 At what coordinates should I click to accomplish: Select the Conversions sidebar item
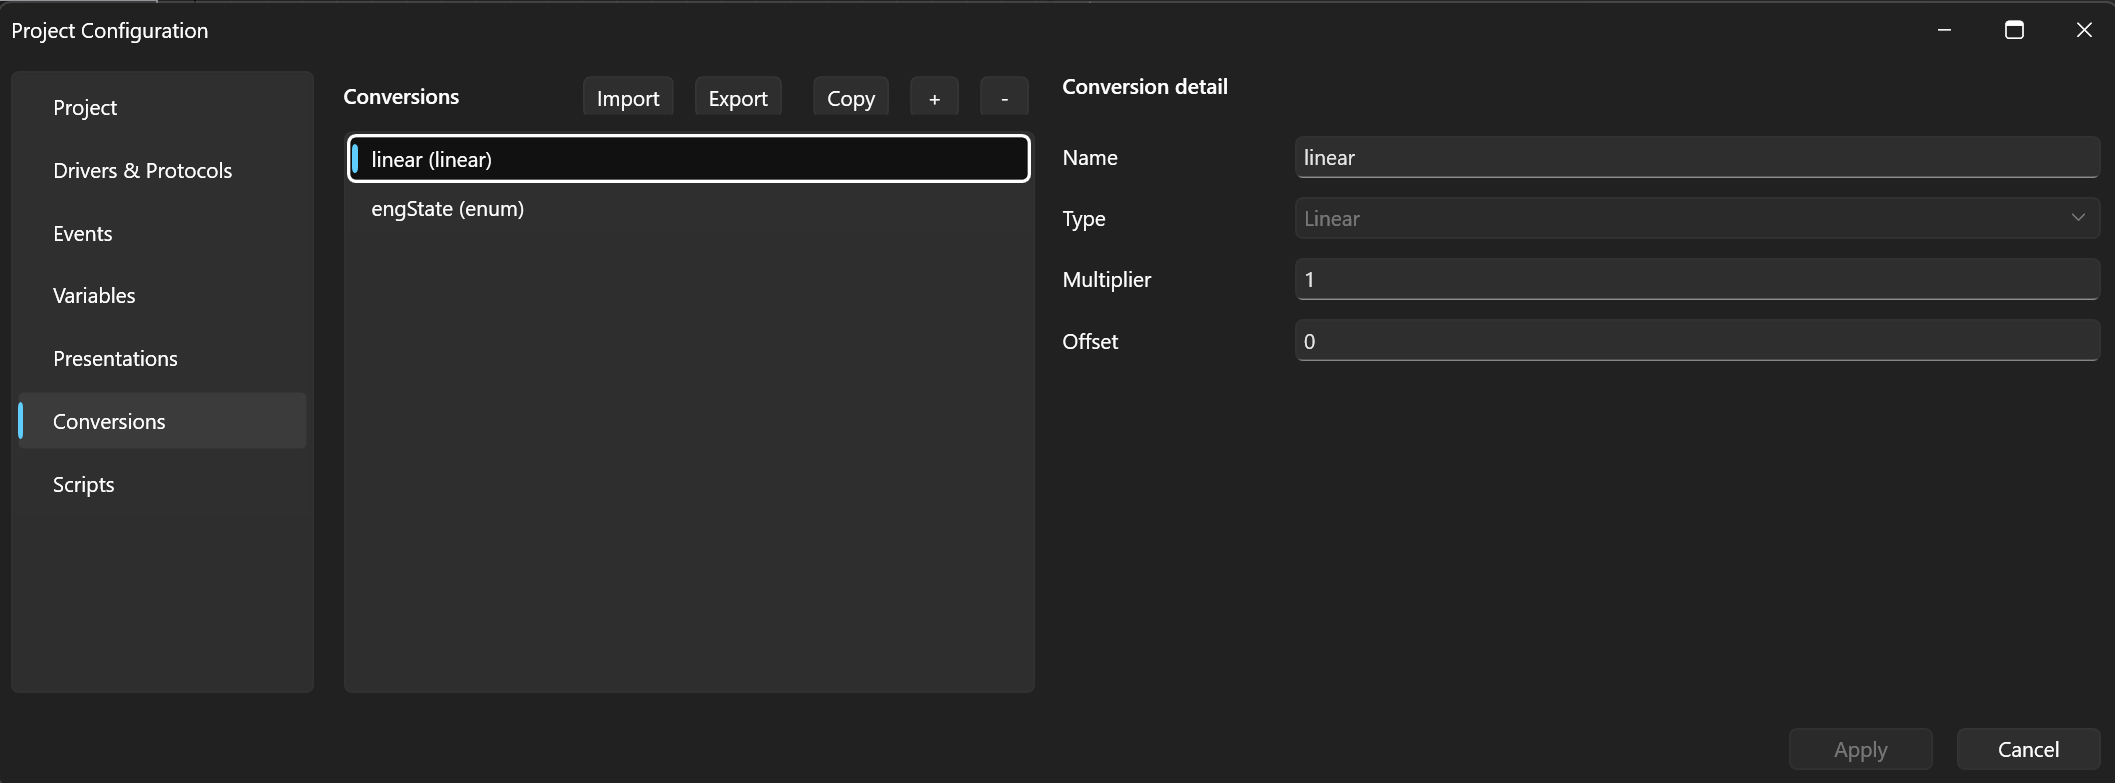162,421
